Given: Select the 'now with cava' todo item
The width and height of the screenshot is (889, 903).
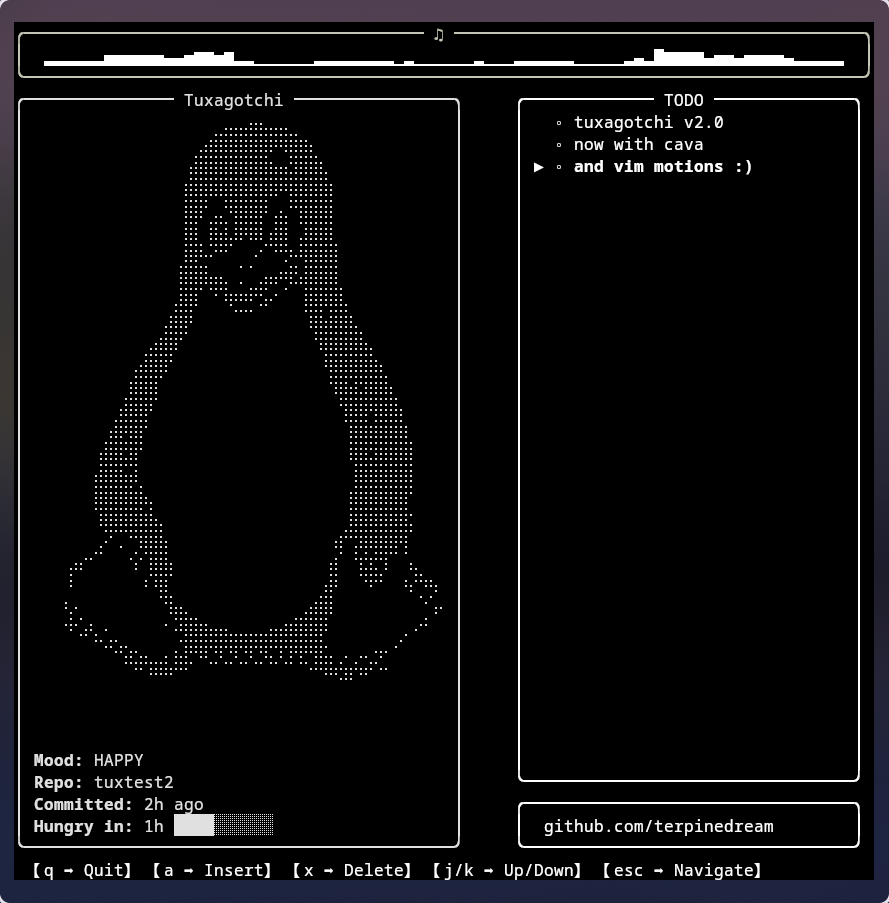Looking at the screenshot, I should pyautogui.click(x=638, y=145).
